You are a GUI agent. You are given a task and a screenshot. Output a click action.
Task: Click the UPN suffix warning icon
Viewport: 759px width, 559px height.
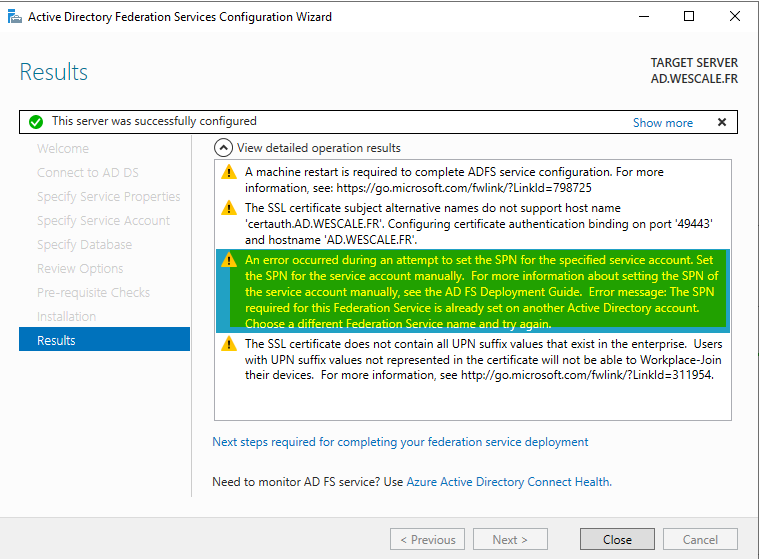click(x=228, y=344)
